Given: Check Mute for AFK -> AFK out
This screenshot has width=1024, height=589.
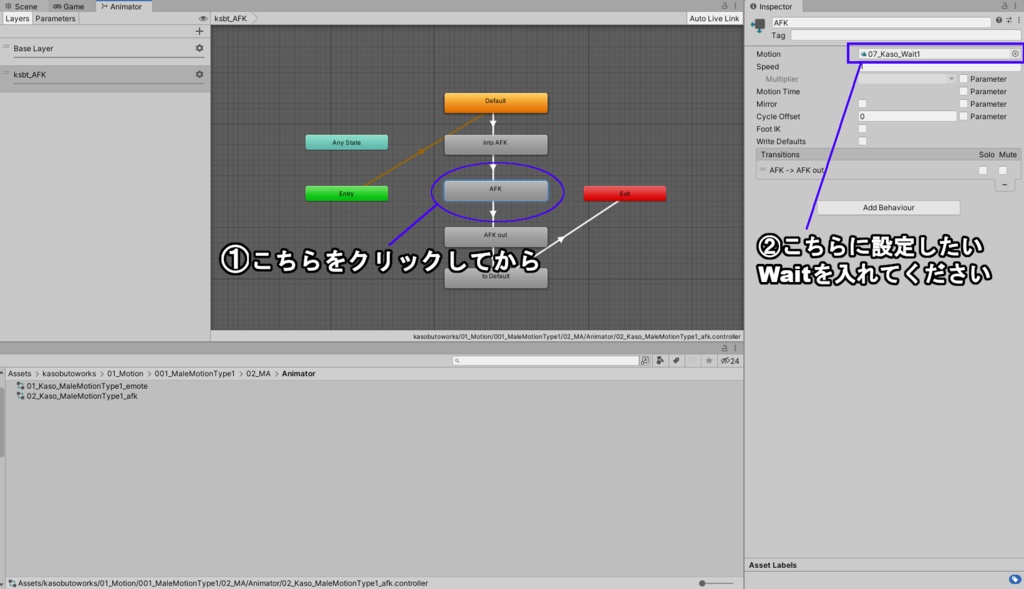Looking at the screenshot, I should [1002, 170].
